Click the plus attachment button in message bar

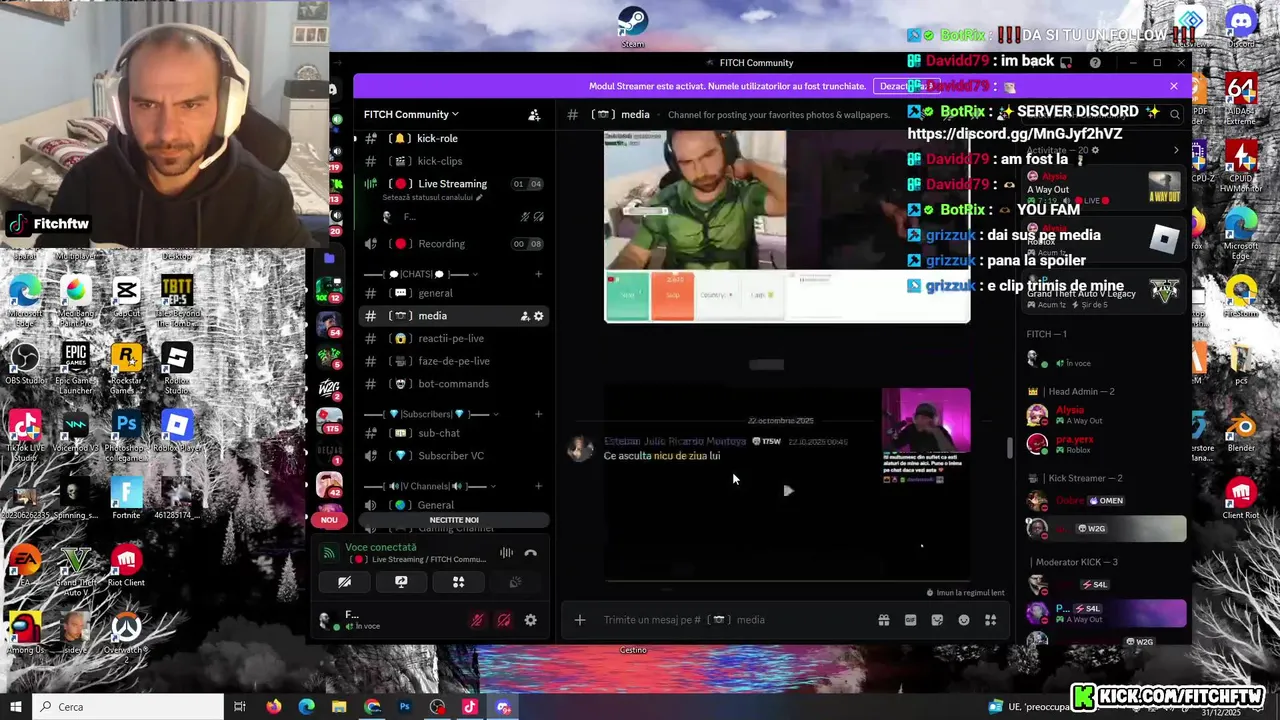tap(579, 620)
